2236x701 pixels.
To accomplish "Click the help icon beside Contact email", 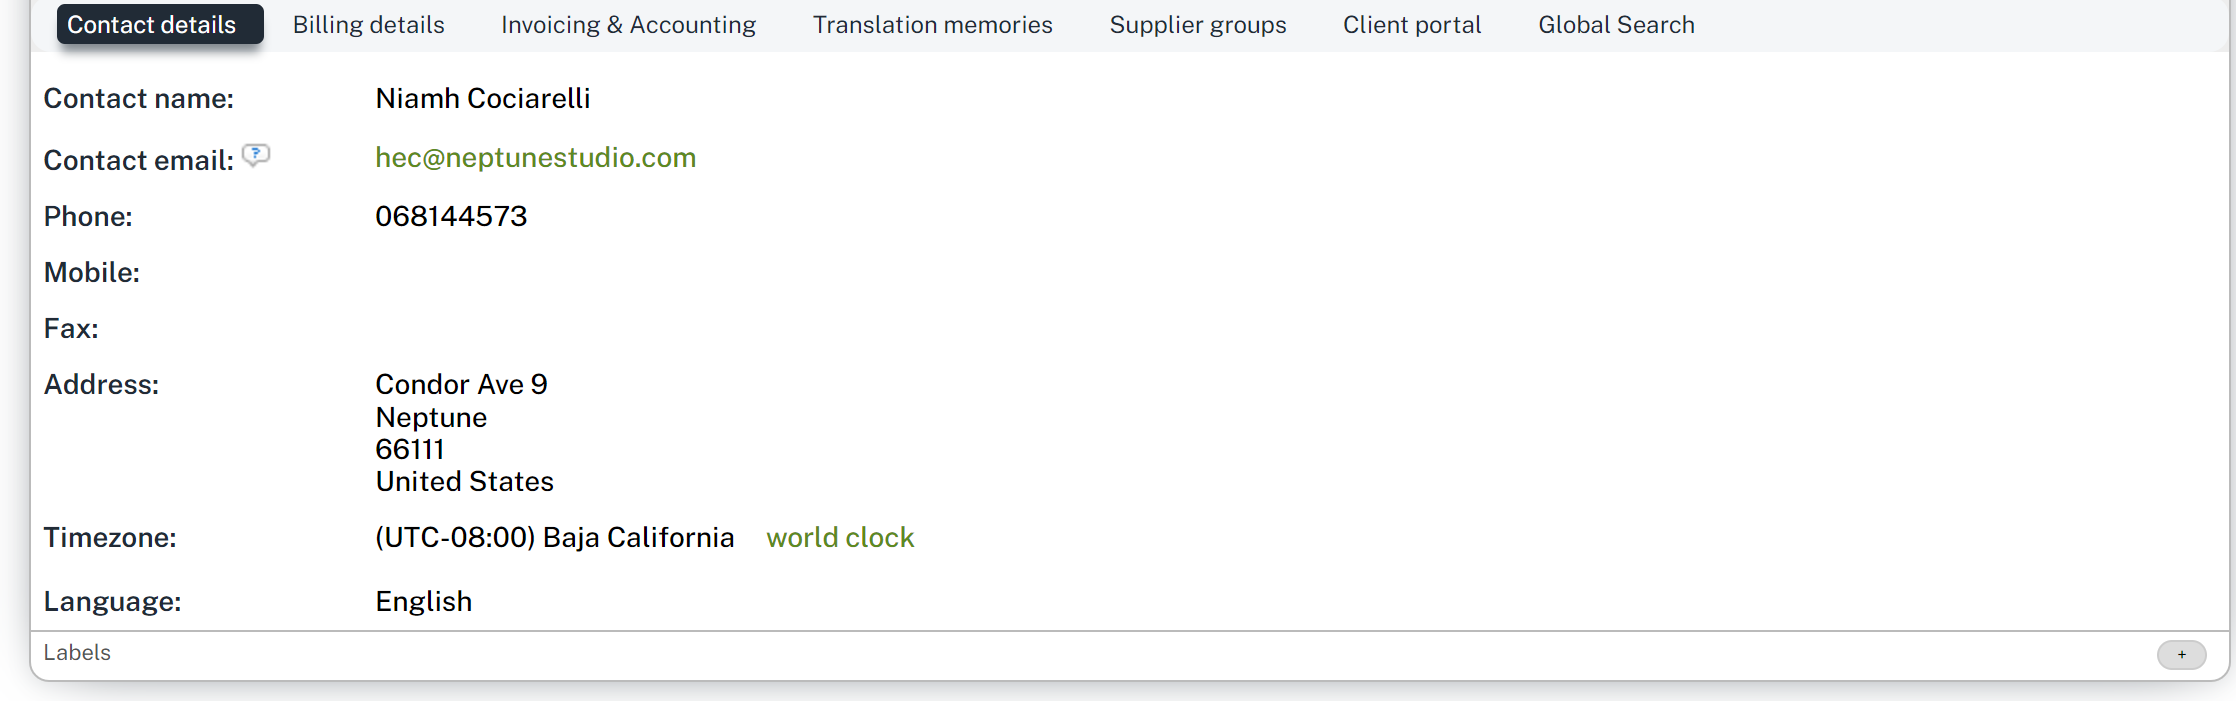I will pyautogui.click(x=256, y=155).
